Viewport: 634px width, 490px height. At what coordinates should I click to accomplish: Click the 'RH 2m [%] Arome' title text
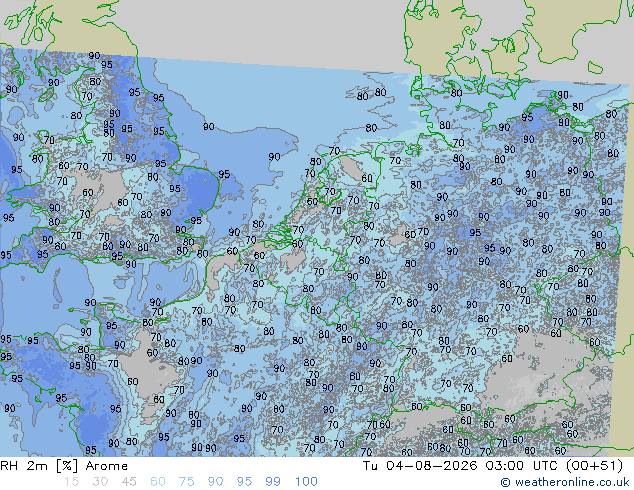coord(64,466)
